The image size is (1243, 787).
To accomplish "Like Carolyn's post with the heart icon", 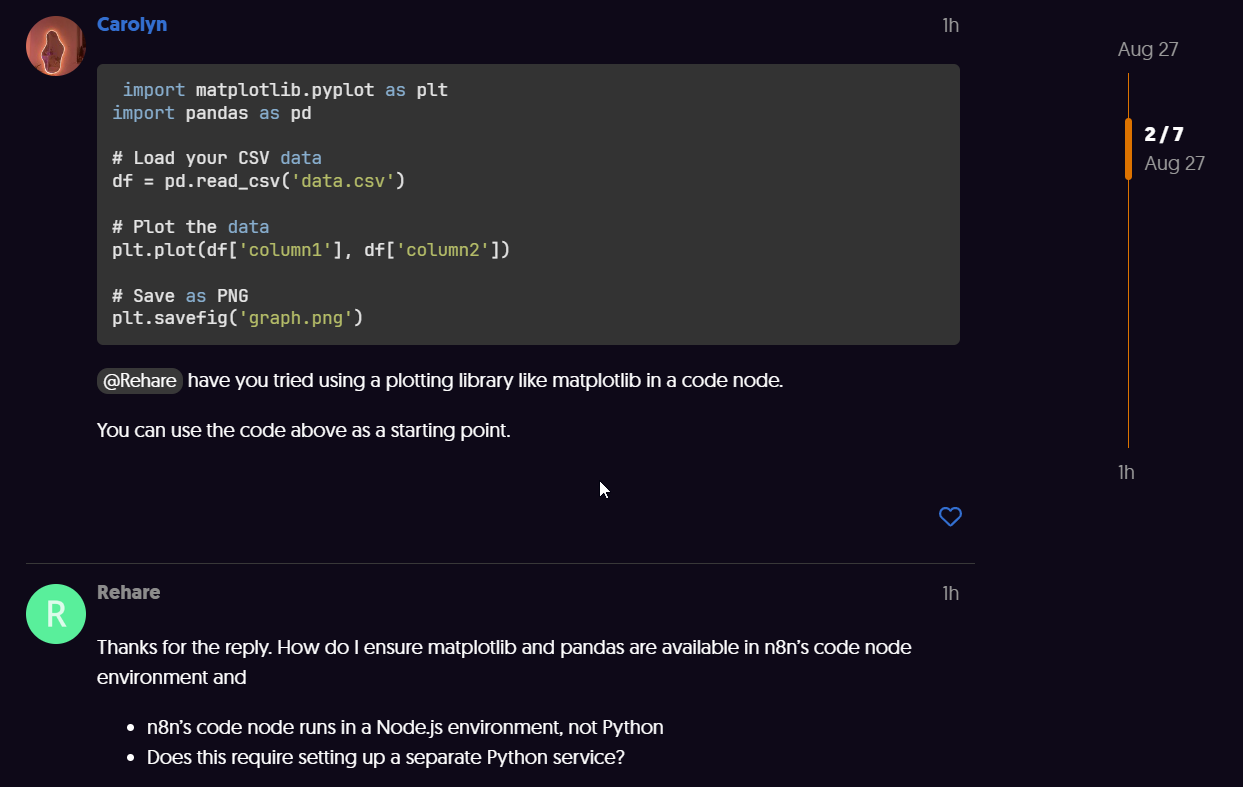I will coord(950,517).
